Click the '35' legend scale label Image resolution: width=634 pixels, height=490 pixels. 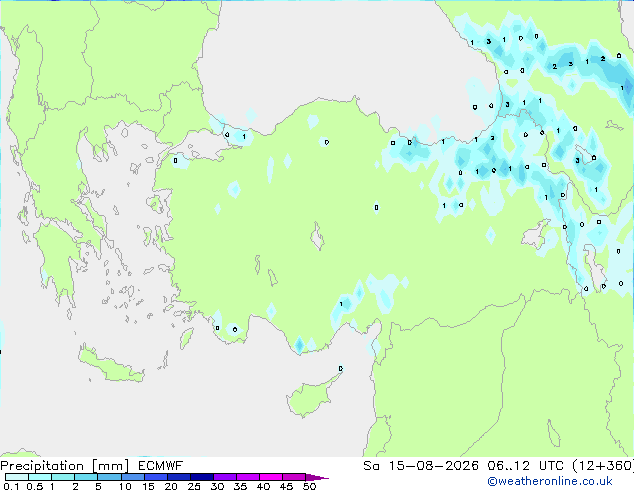[240, 486]
